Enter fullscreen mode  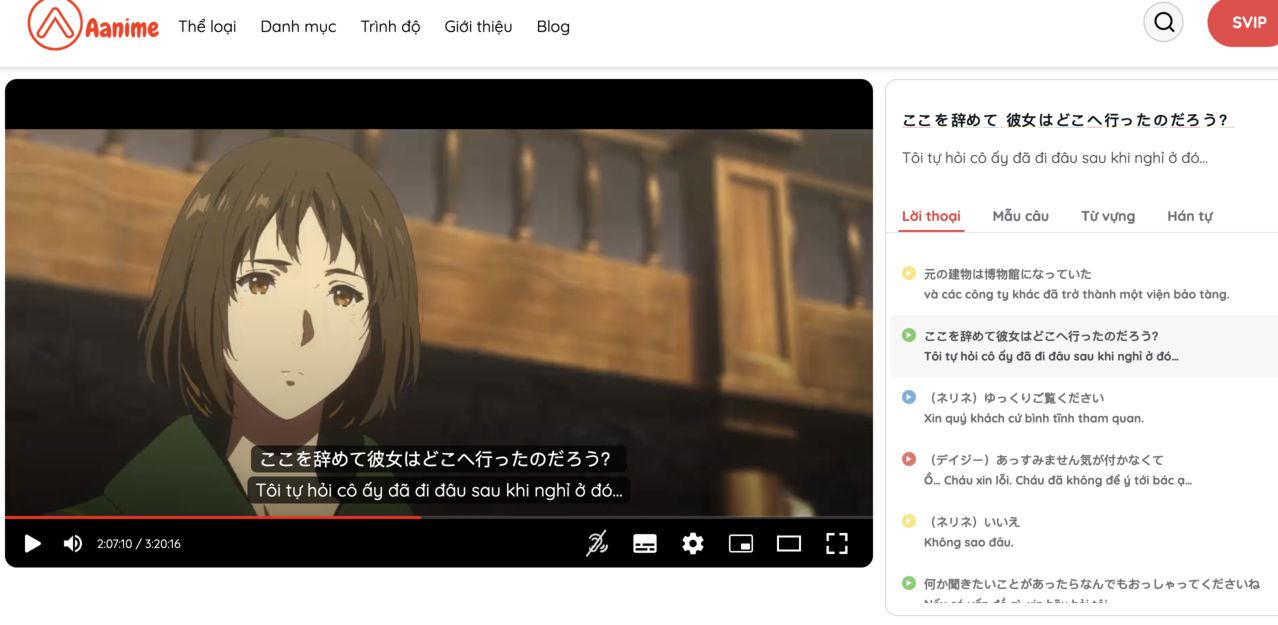click(x=837, y=544)
